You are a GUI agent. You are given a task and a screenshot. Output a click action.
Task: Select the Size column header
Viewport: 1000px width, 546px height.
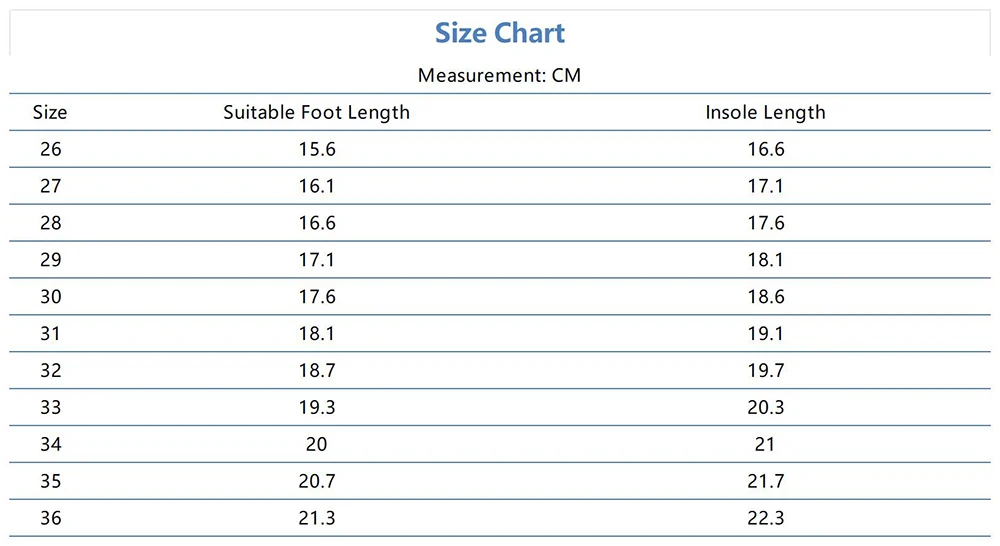[x=50, y=112]
